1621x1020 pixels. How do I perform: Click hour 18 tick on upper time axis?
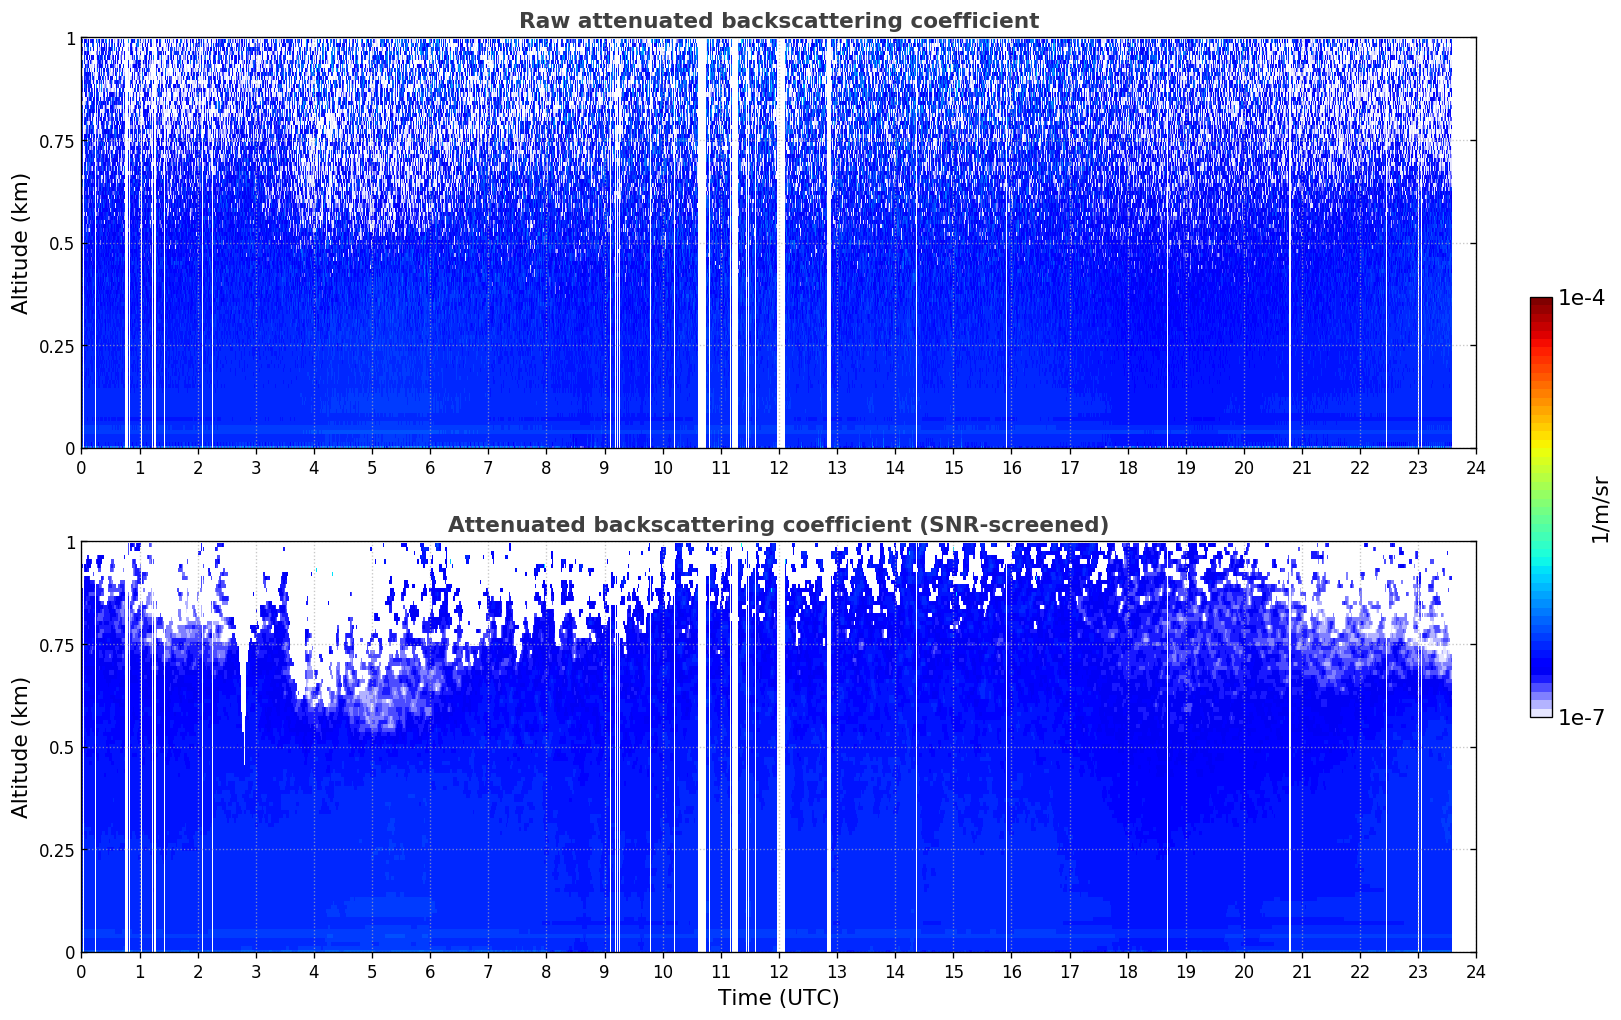pos(1127,467)
